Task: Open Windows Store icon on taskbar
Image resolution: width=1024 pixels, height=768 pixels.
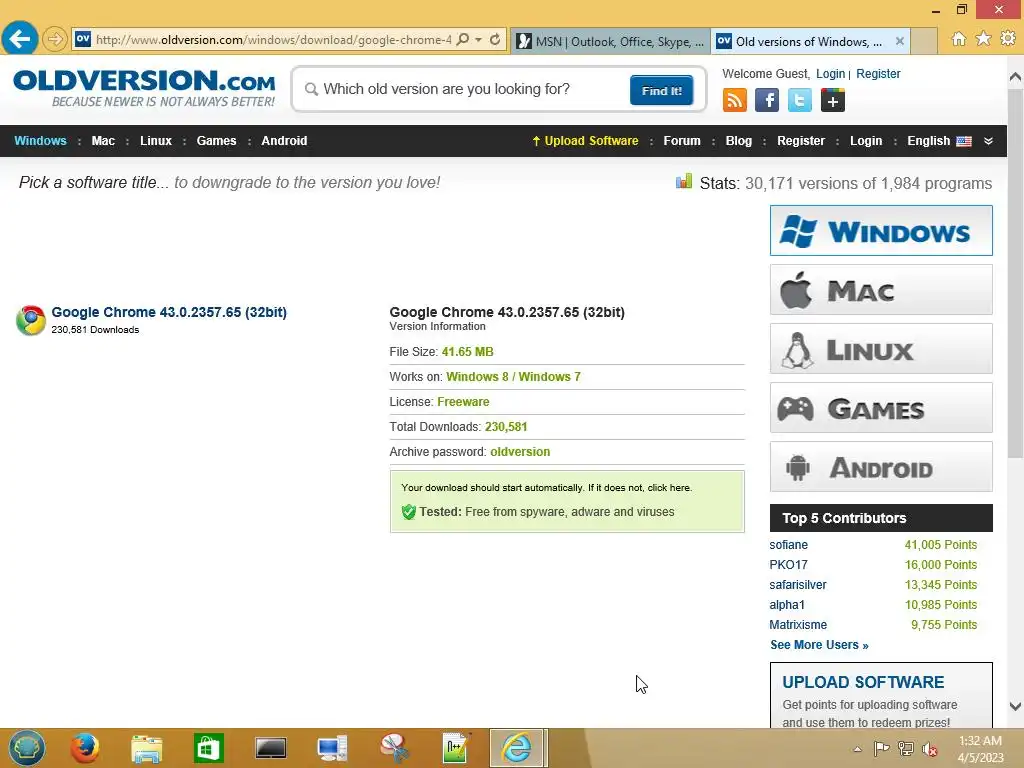Action: [x=208, y=748]
